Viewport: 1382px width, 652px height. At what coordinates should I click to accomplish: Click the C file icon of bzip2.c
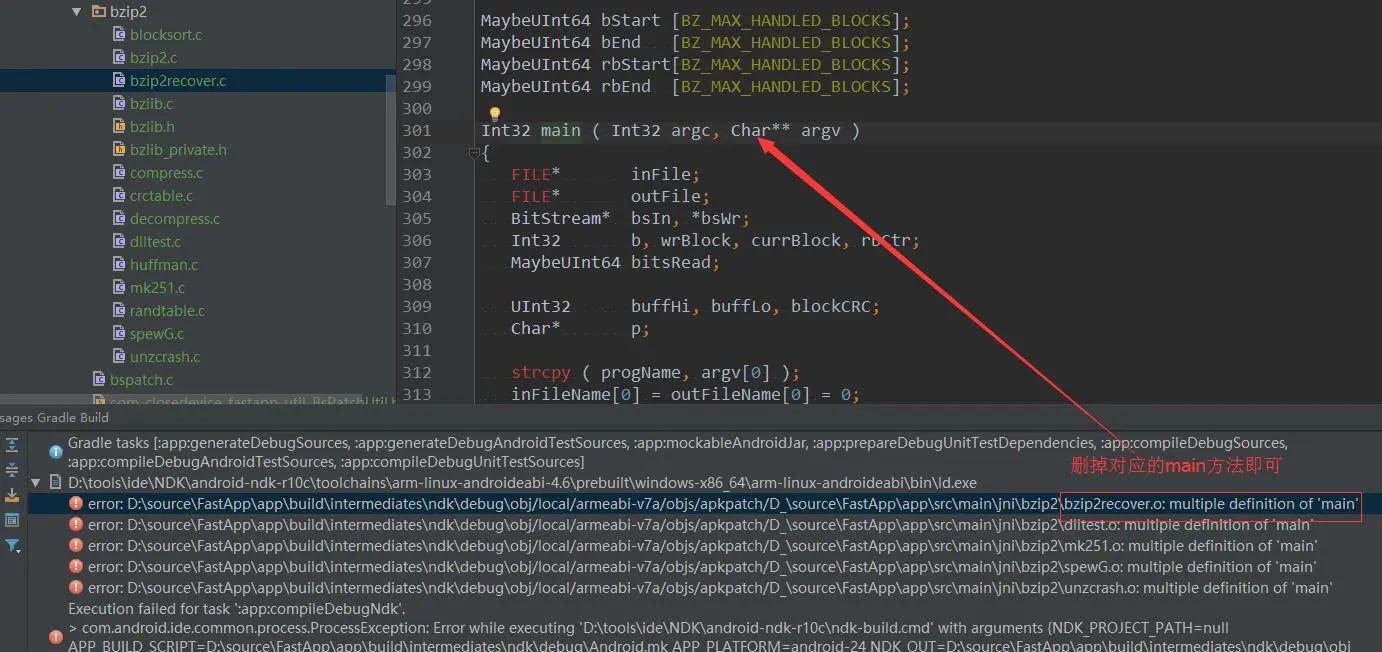(x=121, y=58)
